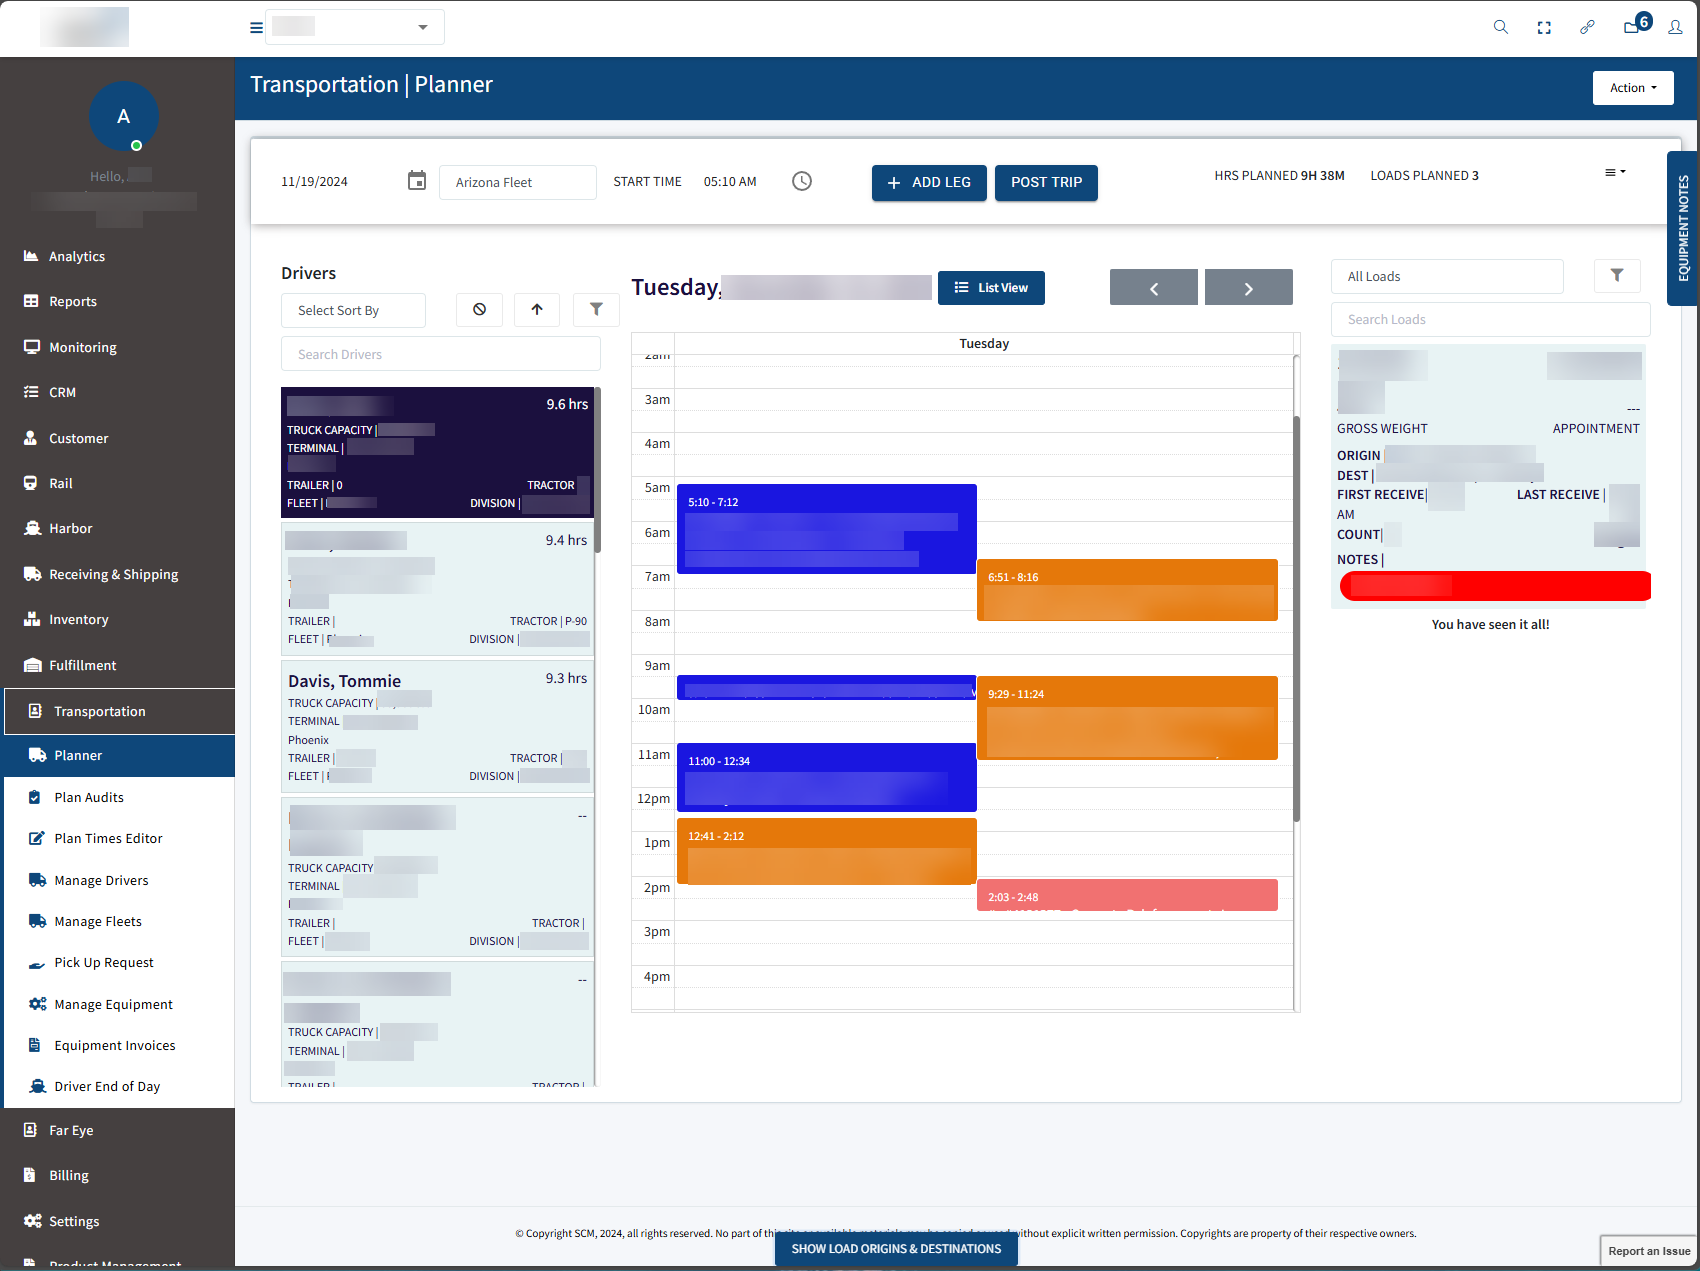Go to previous day on the calendar
Image resolution: width=1700 pixels, height=1271 pixels.
1154,288
